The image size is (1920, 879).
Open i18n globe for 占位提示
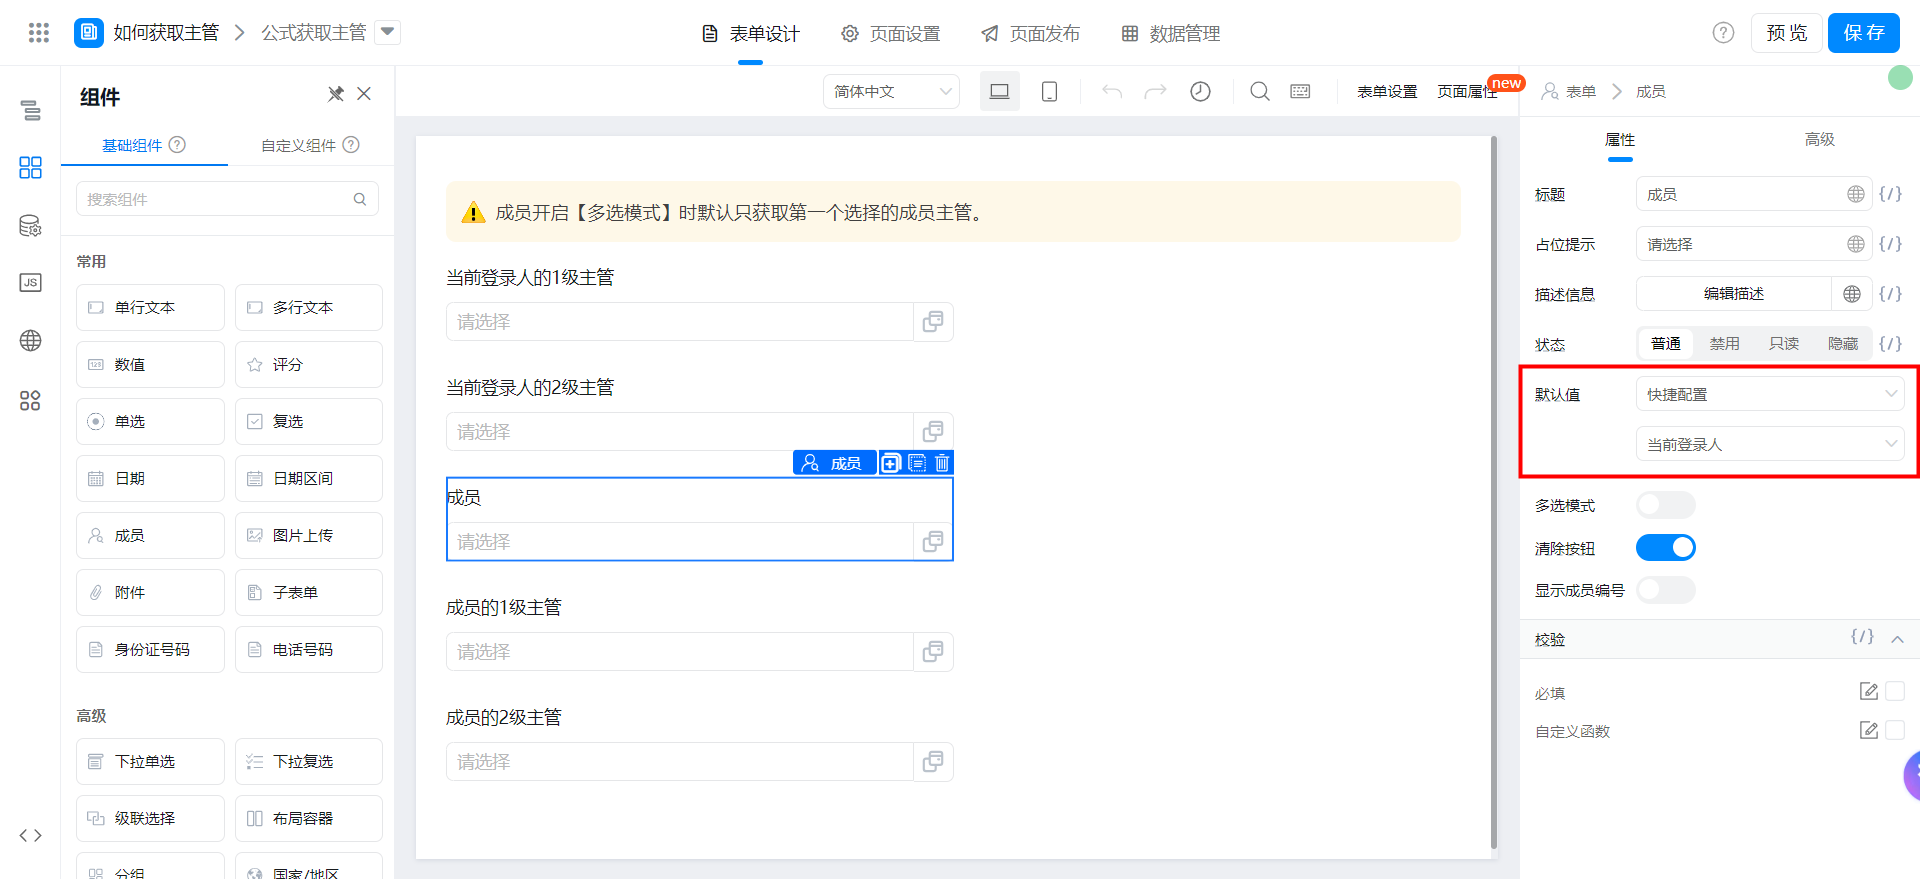pos(1856,244)
